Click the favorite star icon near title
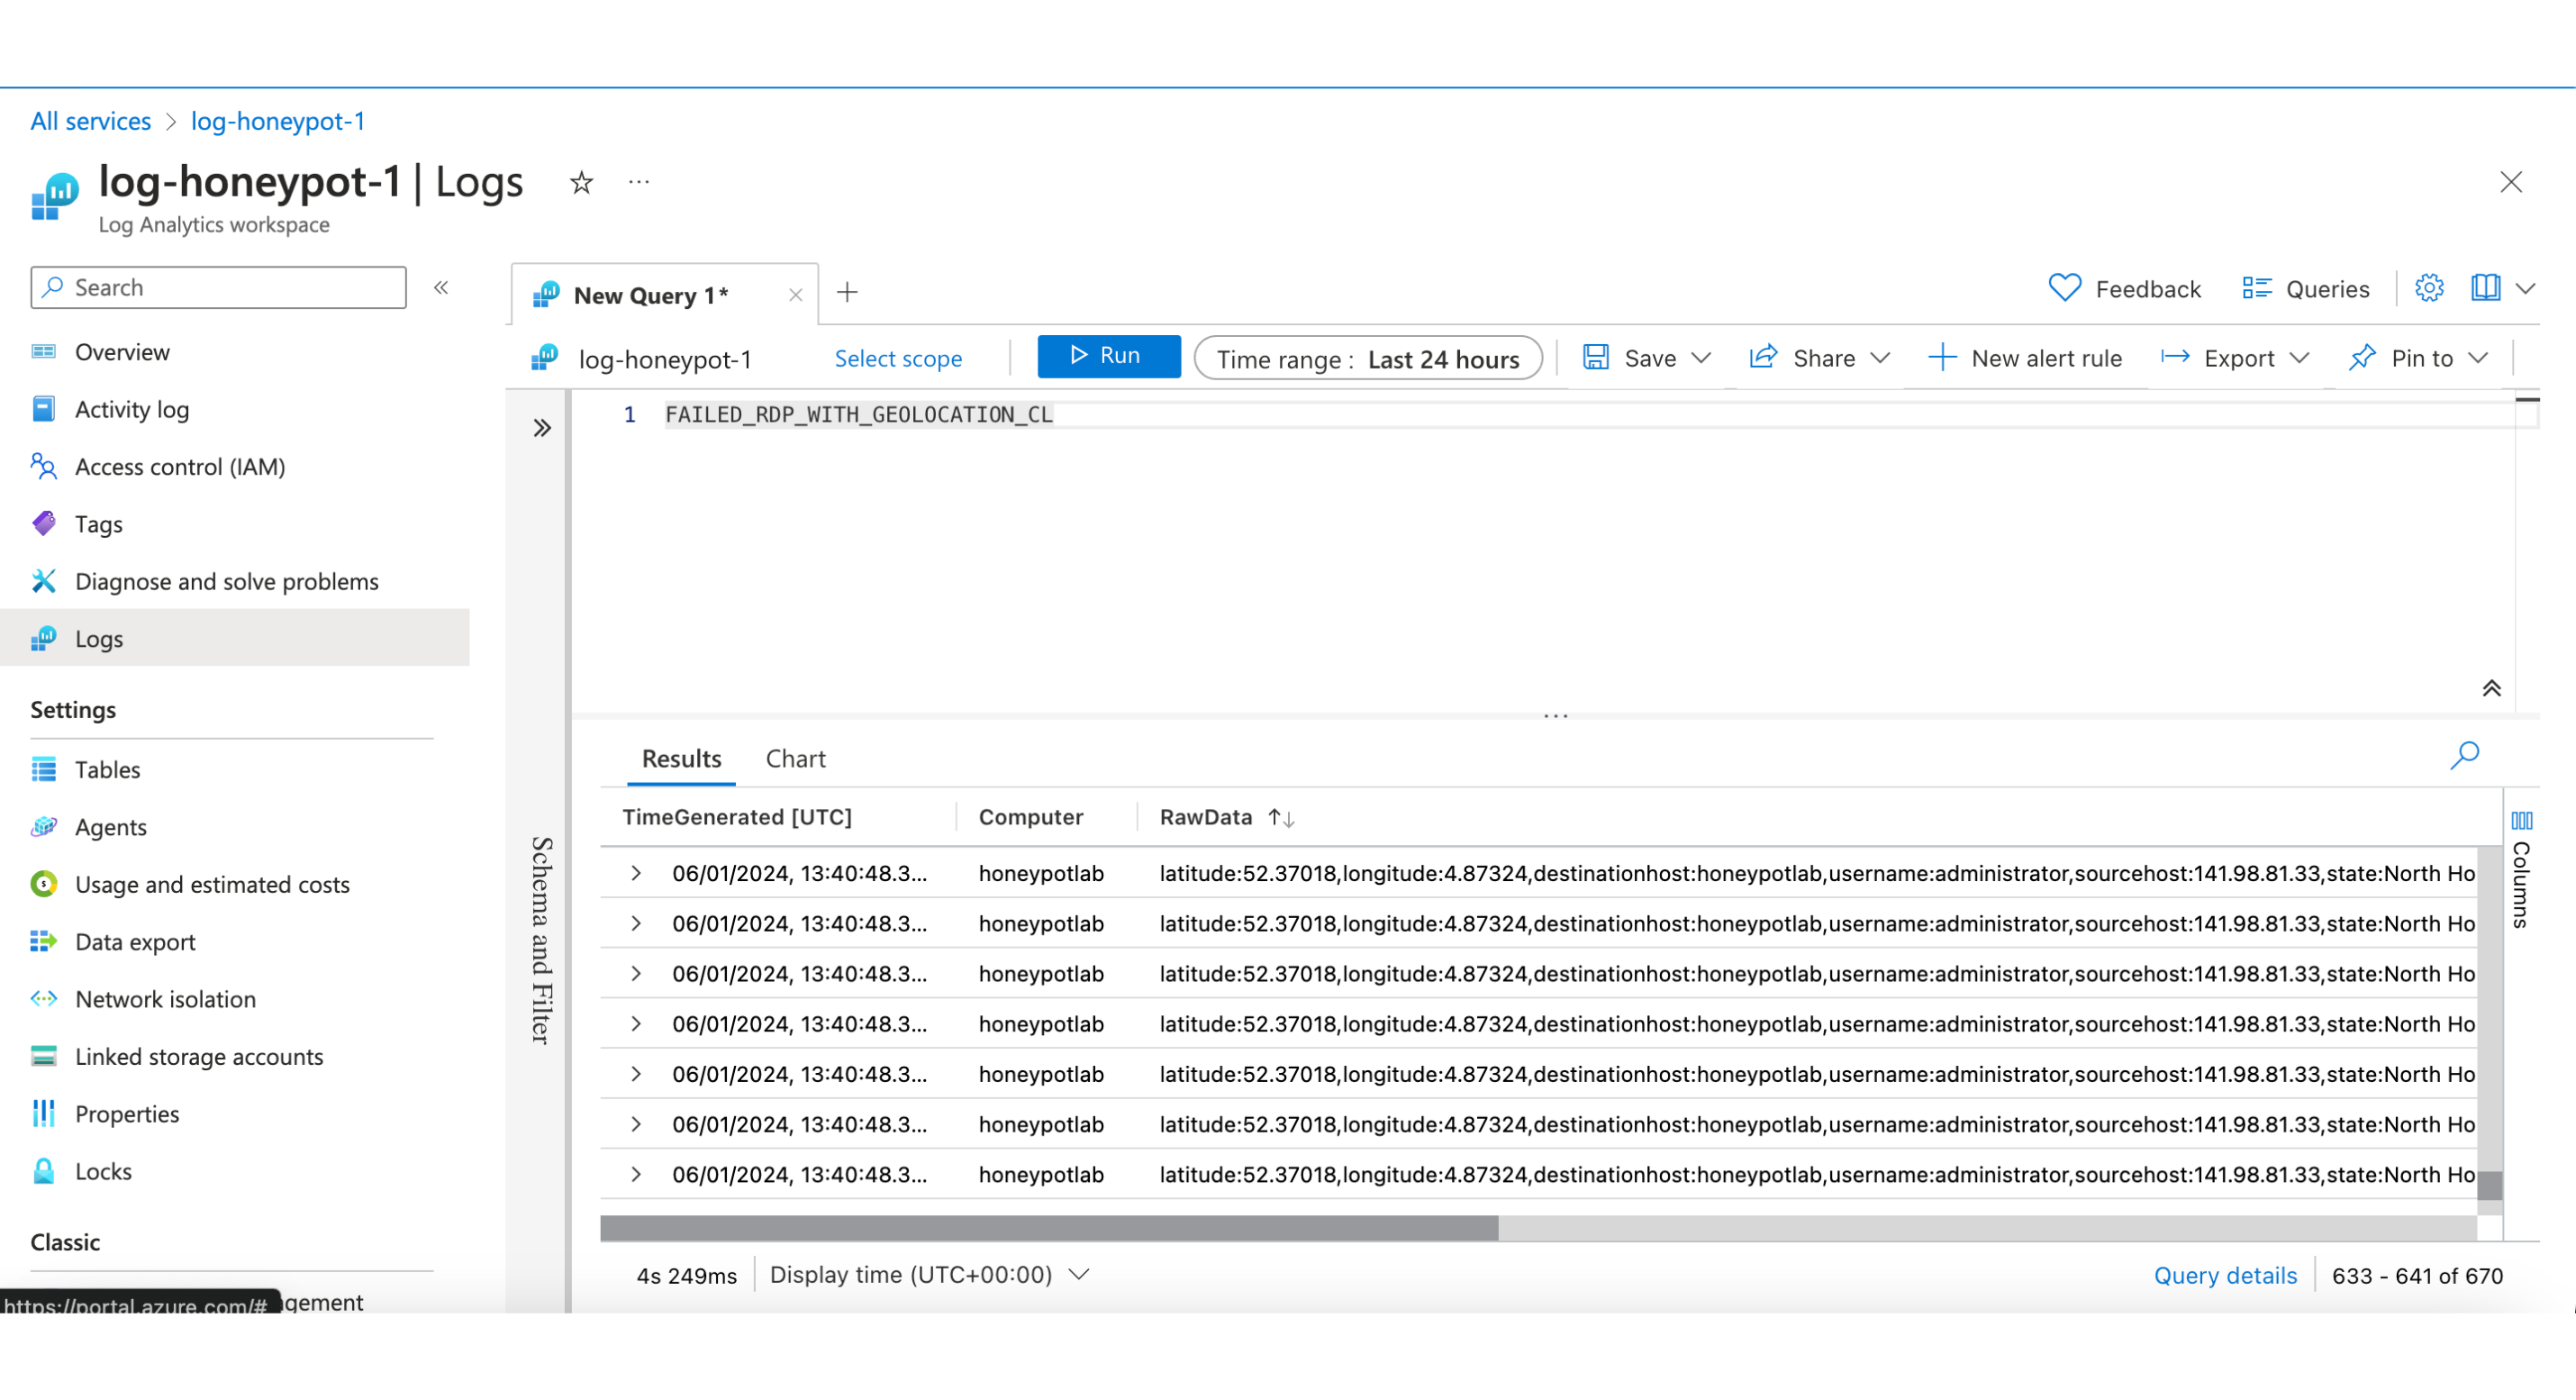 (581, 183)
